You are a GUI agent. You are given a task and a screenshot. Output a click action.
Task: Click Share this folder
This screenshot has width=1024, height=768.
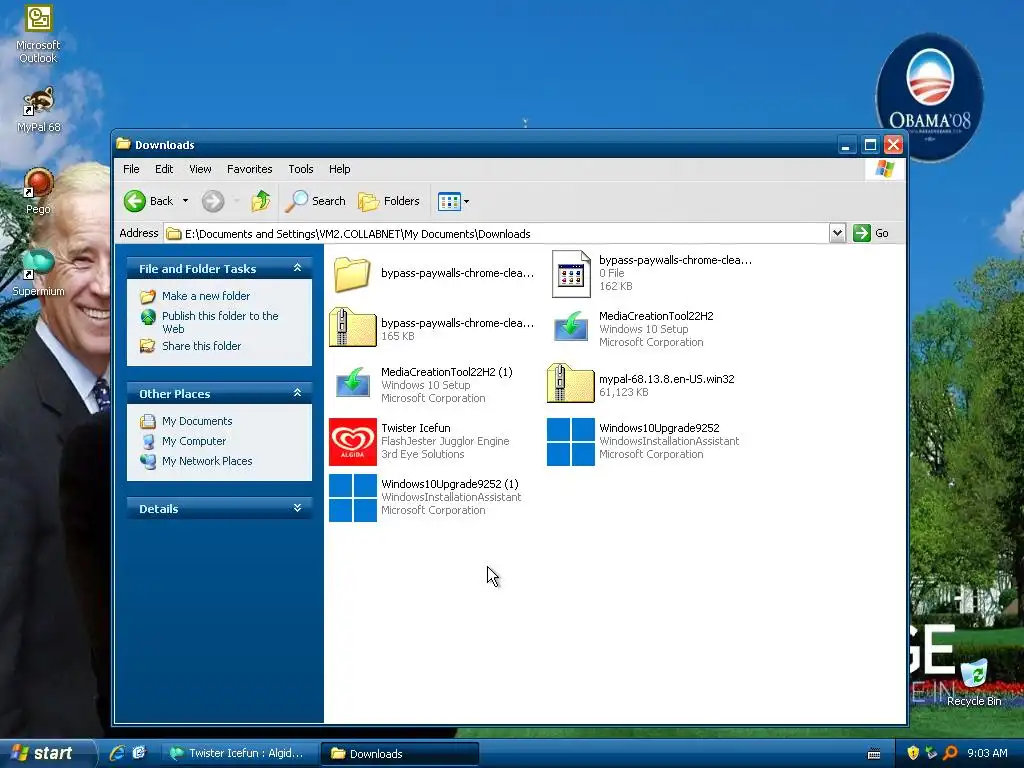click(x=201, y=346)
